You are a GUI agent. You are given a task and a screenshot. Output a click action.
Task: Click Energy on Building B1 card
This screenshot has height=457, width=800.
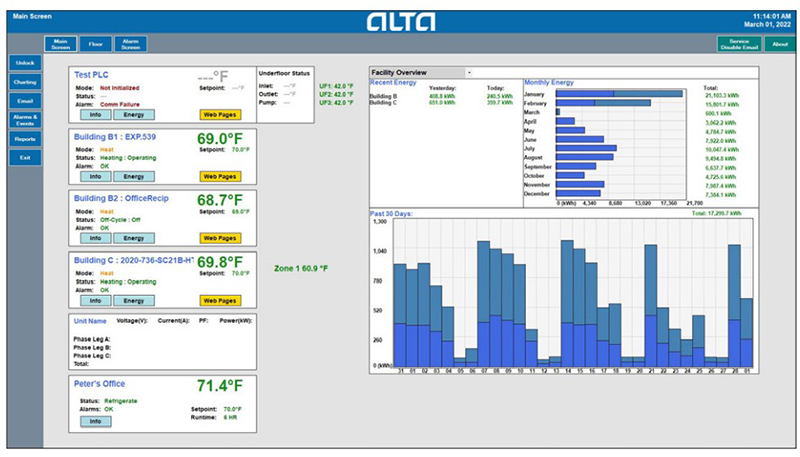click(x=134, y=176)
